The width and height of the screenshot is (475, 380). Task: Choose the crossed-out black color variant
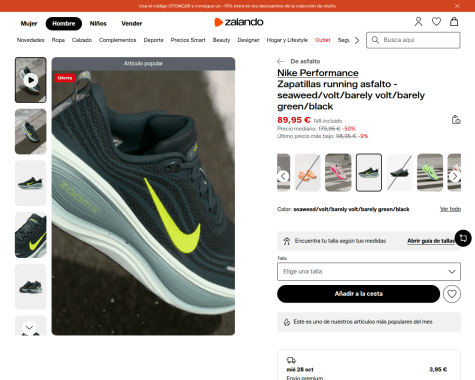[x=399, y=172]
